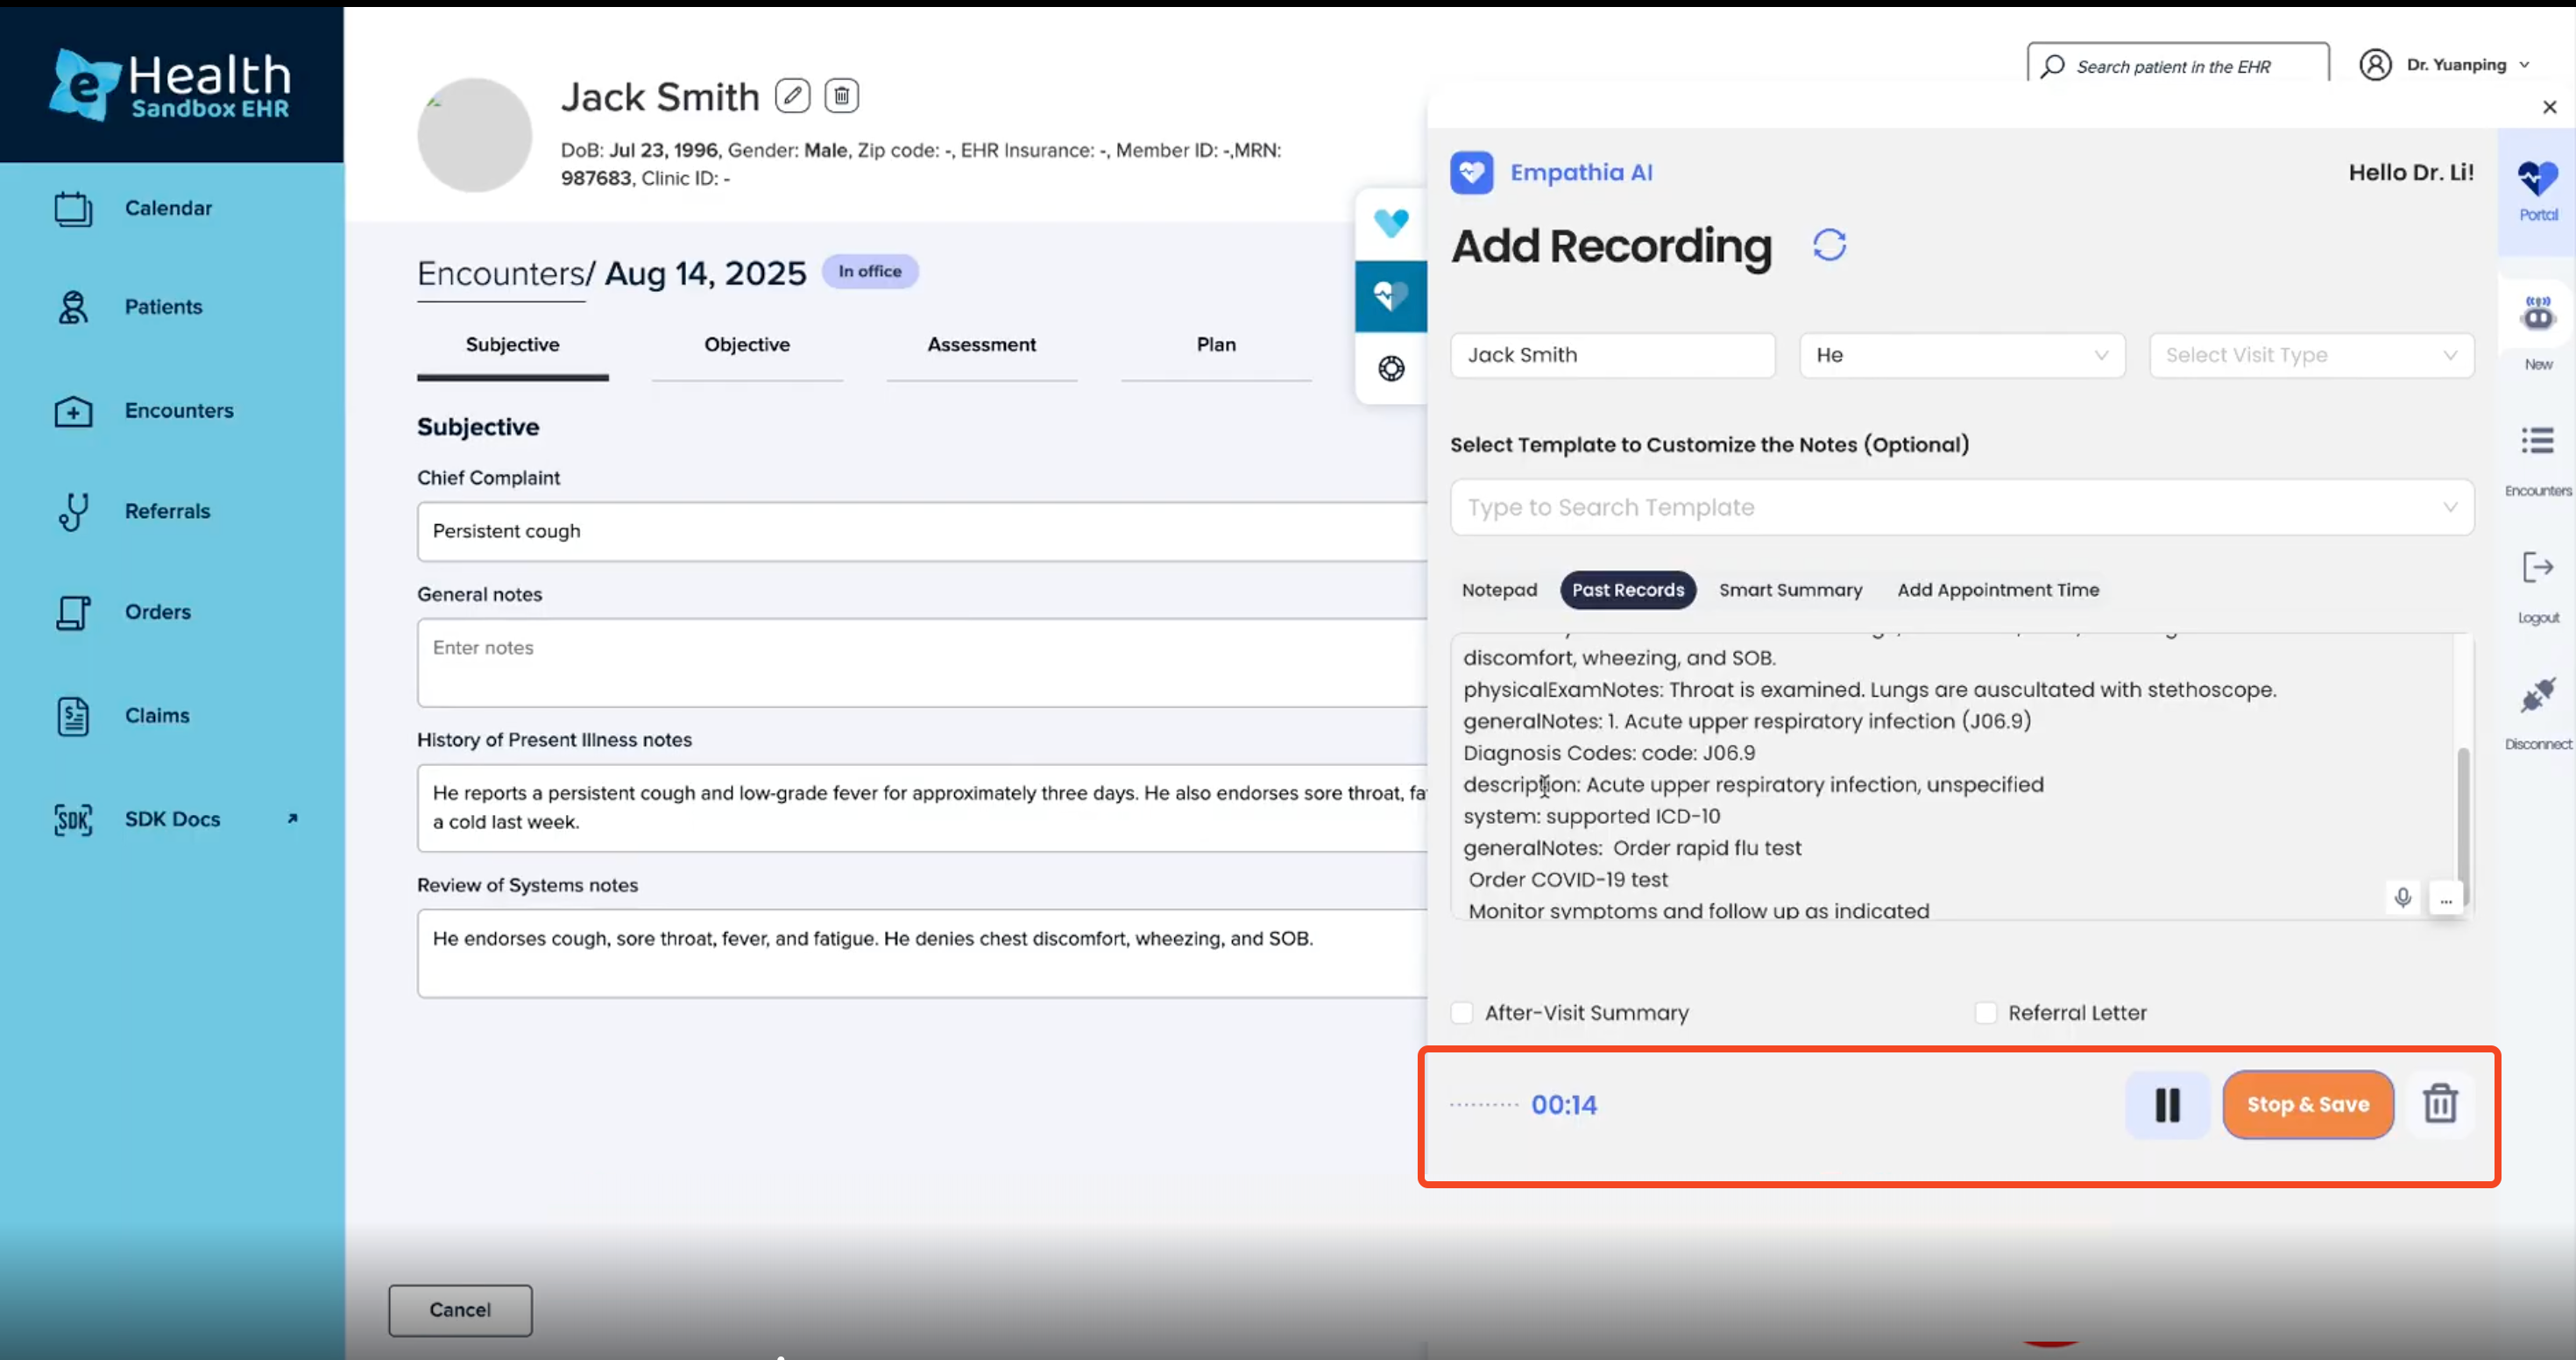2576x1360 pixels.
Task: Pause the recording
Action: (x=2167, y=1105)
